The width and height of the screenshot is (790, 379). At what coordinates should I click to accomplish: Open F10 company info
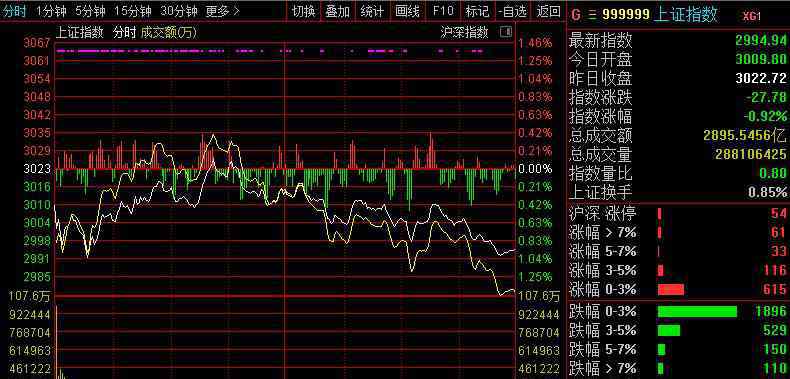(x=443, y=11)
